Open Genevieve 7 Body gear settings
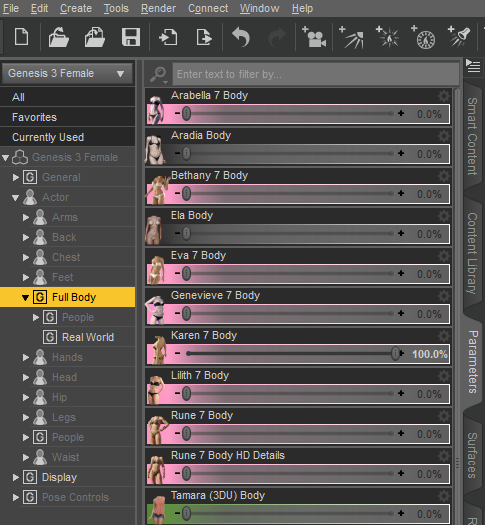The image size is (485, 525). pyautogui.click(x=444, y=296)
